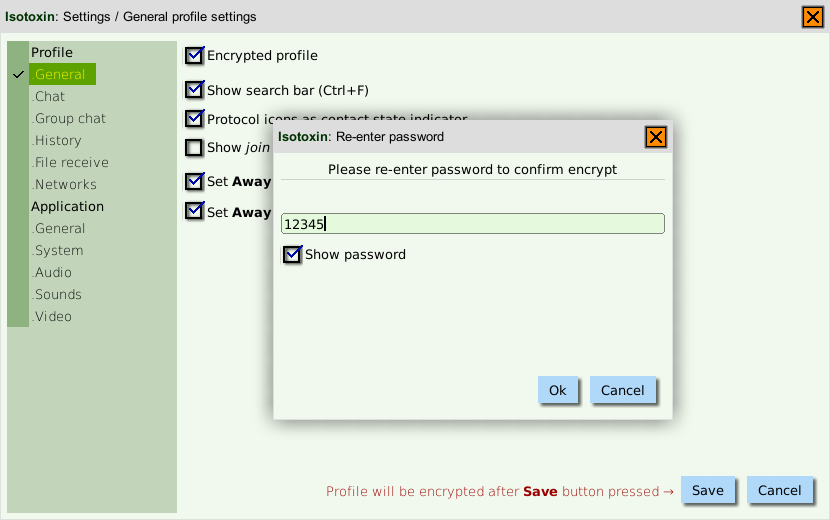Toggle the first Set Away checkbox
Image resolution: width=830 pixels, height=520 pixels.
(x=194, y=182)
